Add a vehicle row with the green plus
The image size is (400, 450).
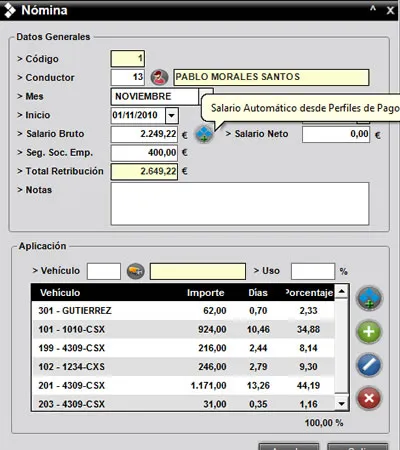point(369,332)
